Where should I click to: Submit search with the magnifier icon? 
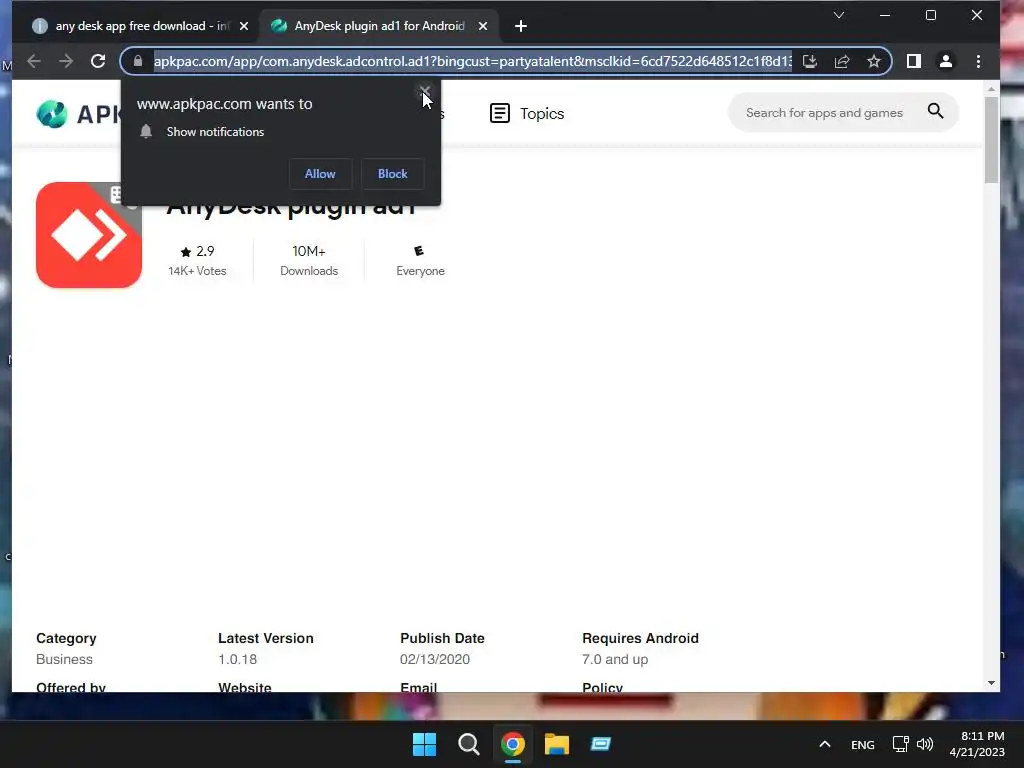coord(936,112)
